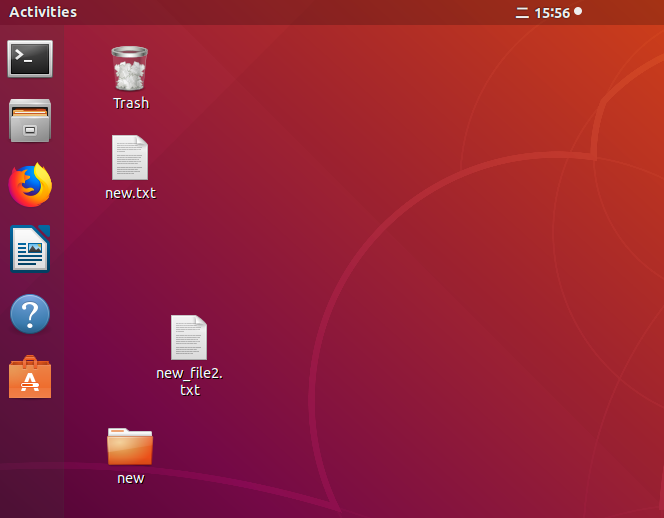The image size is (664, 518).
Task: Open the calendar via the 15:56 clock
Action: (552, 13)
